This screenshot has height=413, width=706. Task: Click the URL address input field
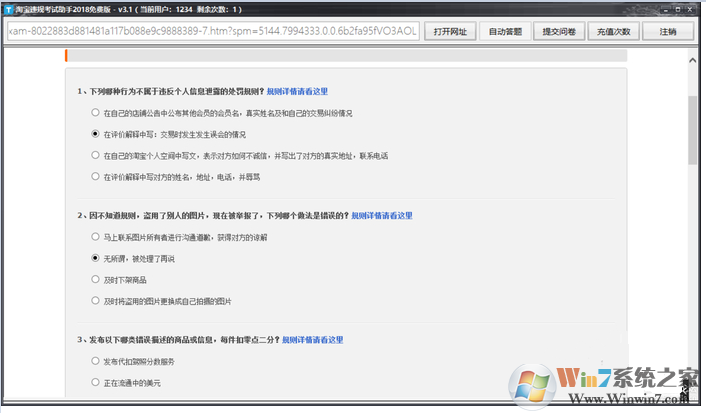coord(213,31)
